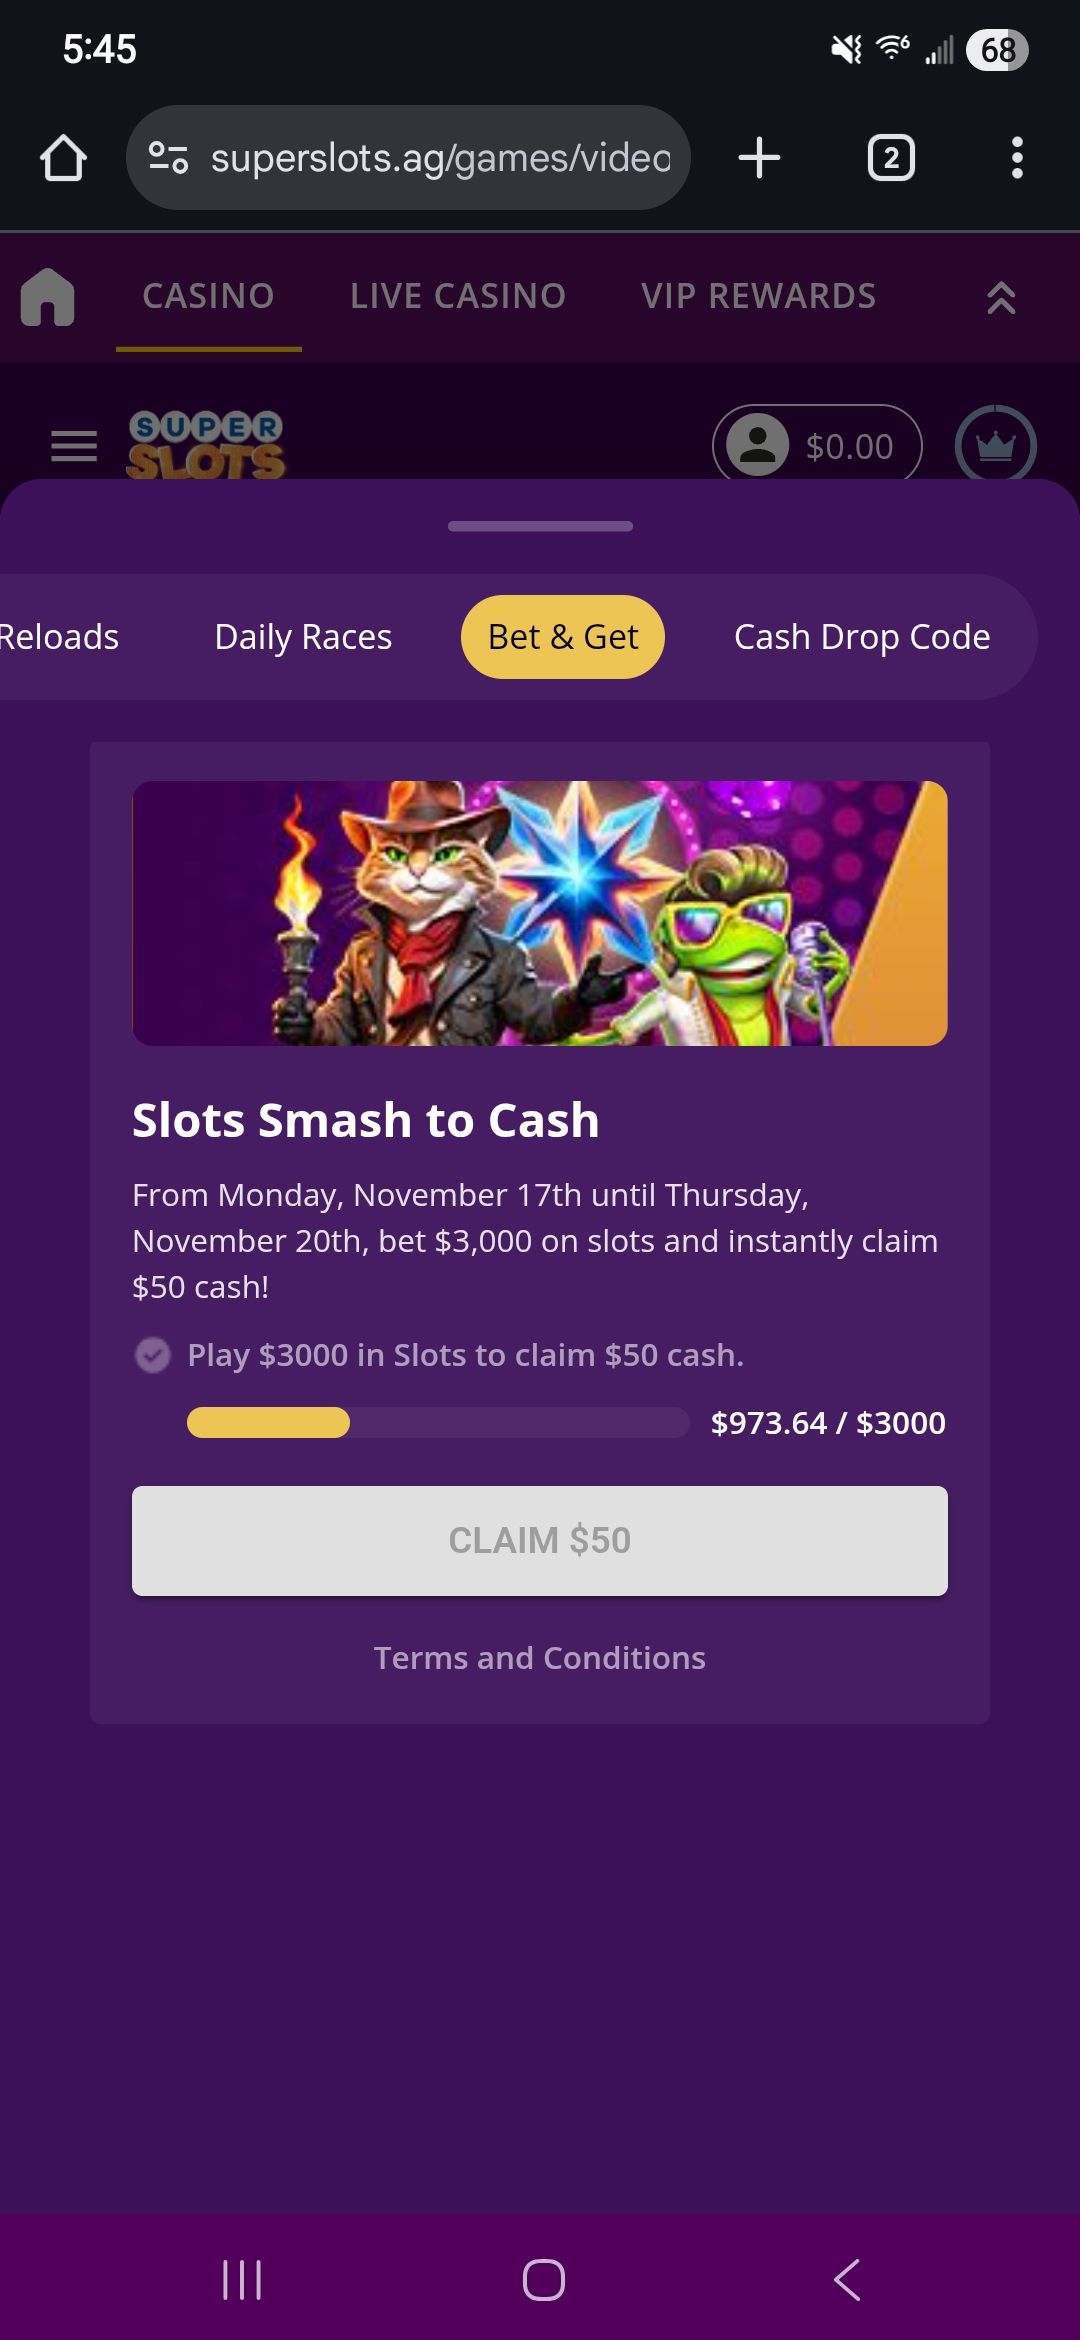
Task: Select the Cash Drop Code tab
Action: (x=862, y=637)
